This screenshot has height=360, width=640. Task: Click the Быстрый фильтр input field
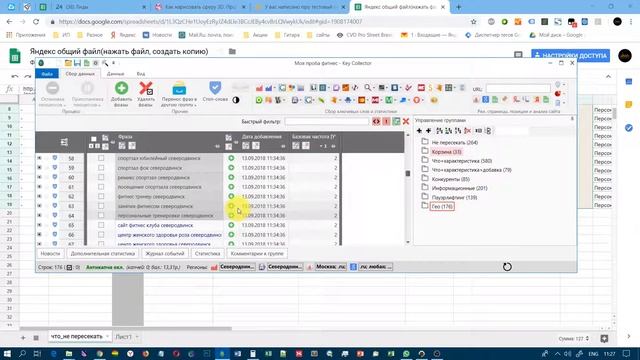point(327,122)
